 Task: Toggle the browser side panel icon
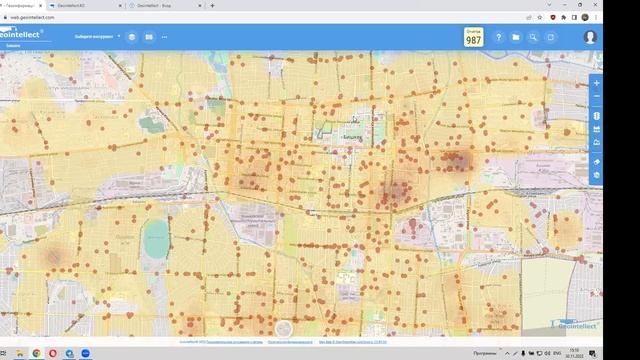(x=574, y=18)
